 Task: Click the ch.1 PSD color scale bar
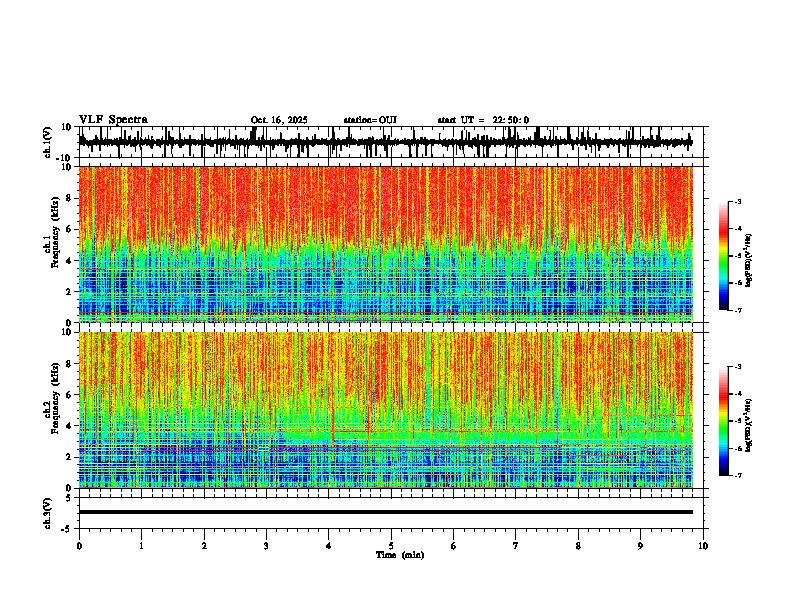point(723,256)
